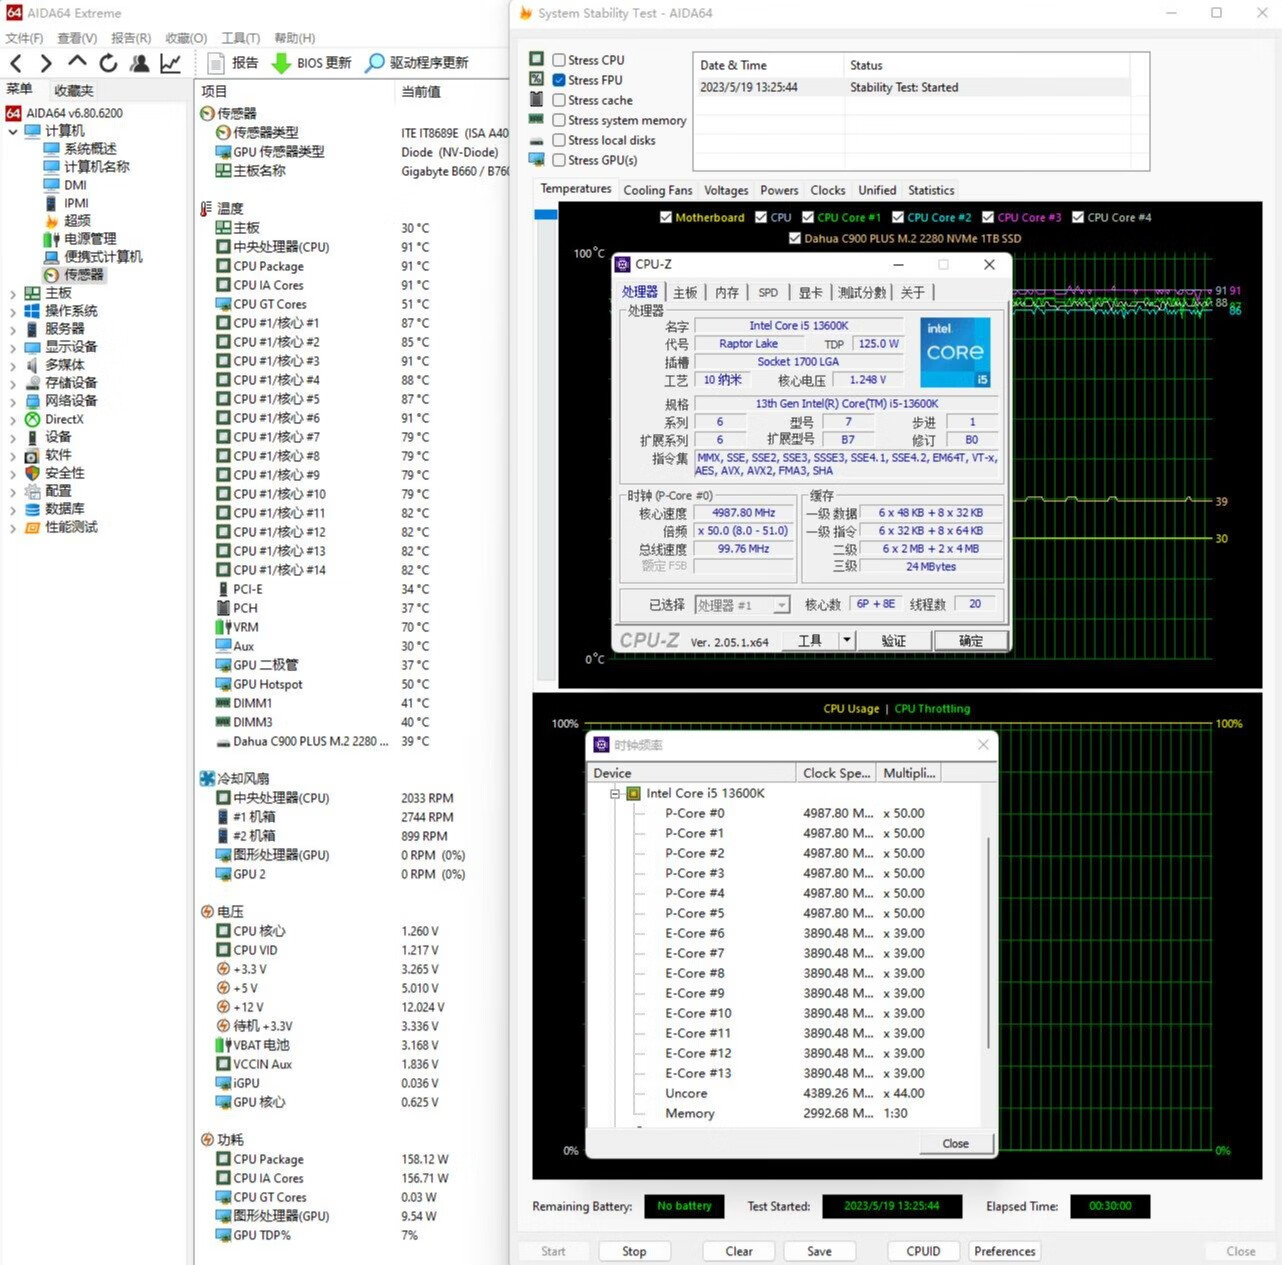Expand the DirectX tree node
Viewport: 1282px width, 1265px height.
pyautogui.click(x=12, y=419)
